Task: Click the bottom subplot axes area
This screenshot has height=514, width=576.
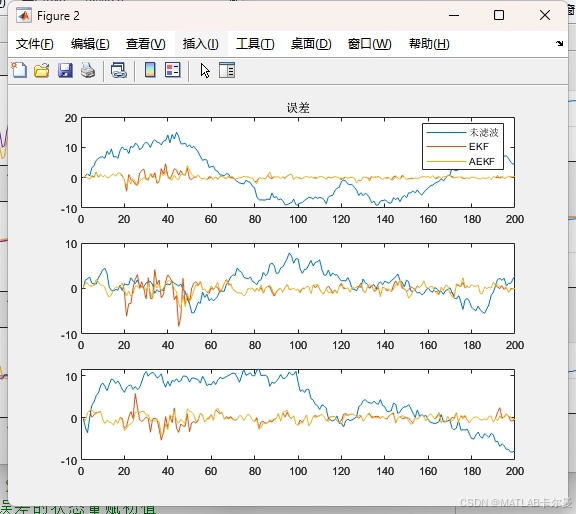Action: coord(298,414)
